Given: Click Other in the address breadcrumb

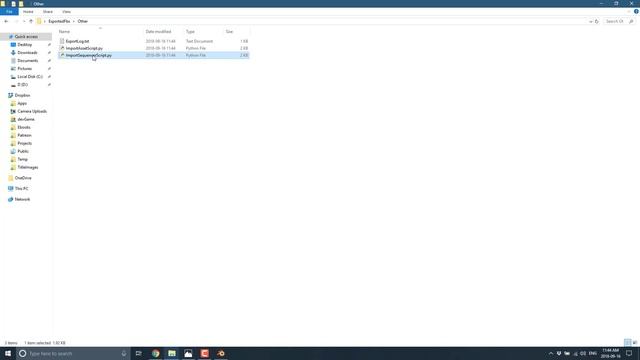Looking at the screenshot, I should (x=82, y=21).
